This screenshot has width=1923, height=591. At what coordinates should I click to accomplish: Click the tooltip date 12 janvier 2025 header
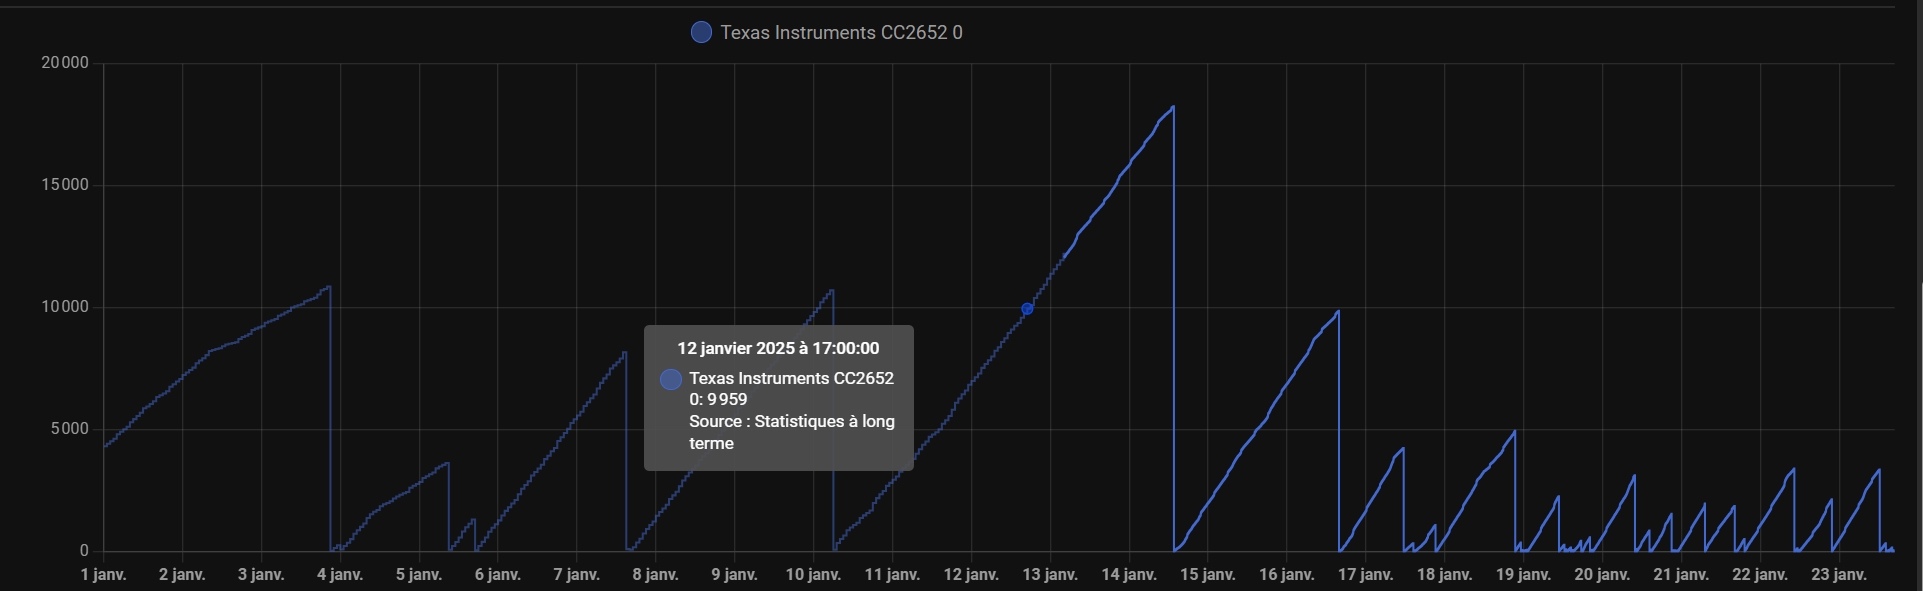click(x=778, y=348)
